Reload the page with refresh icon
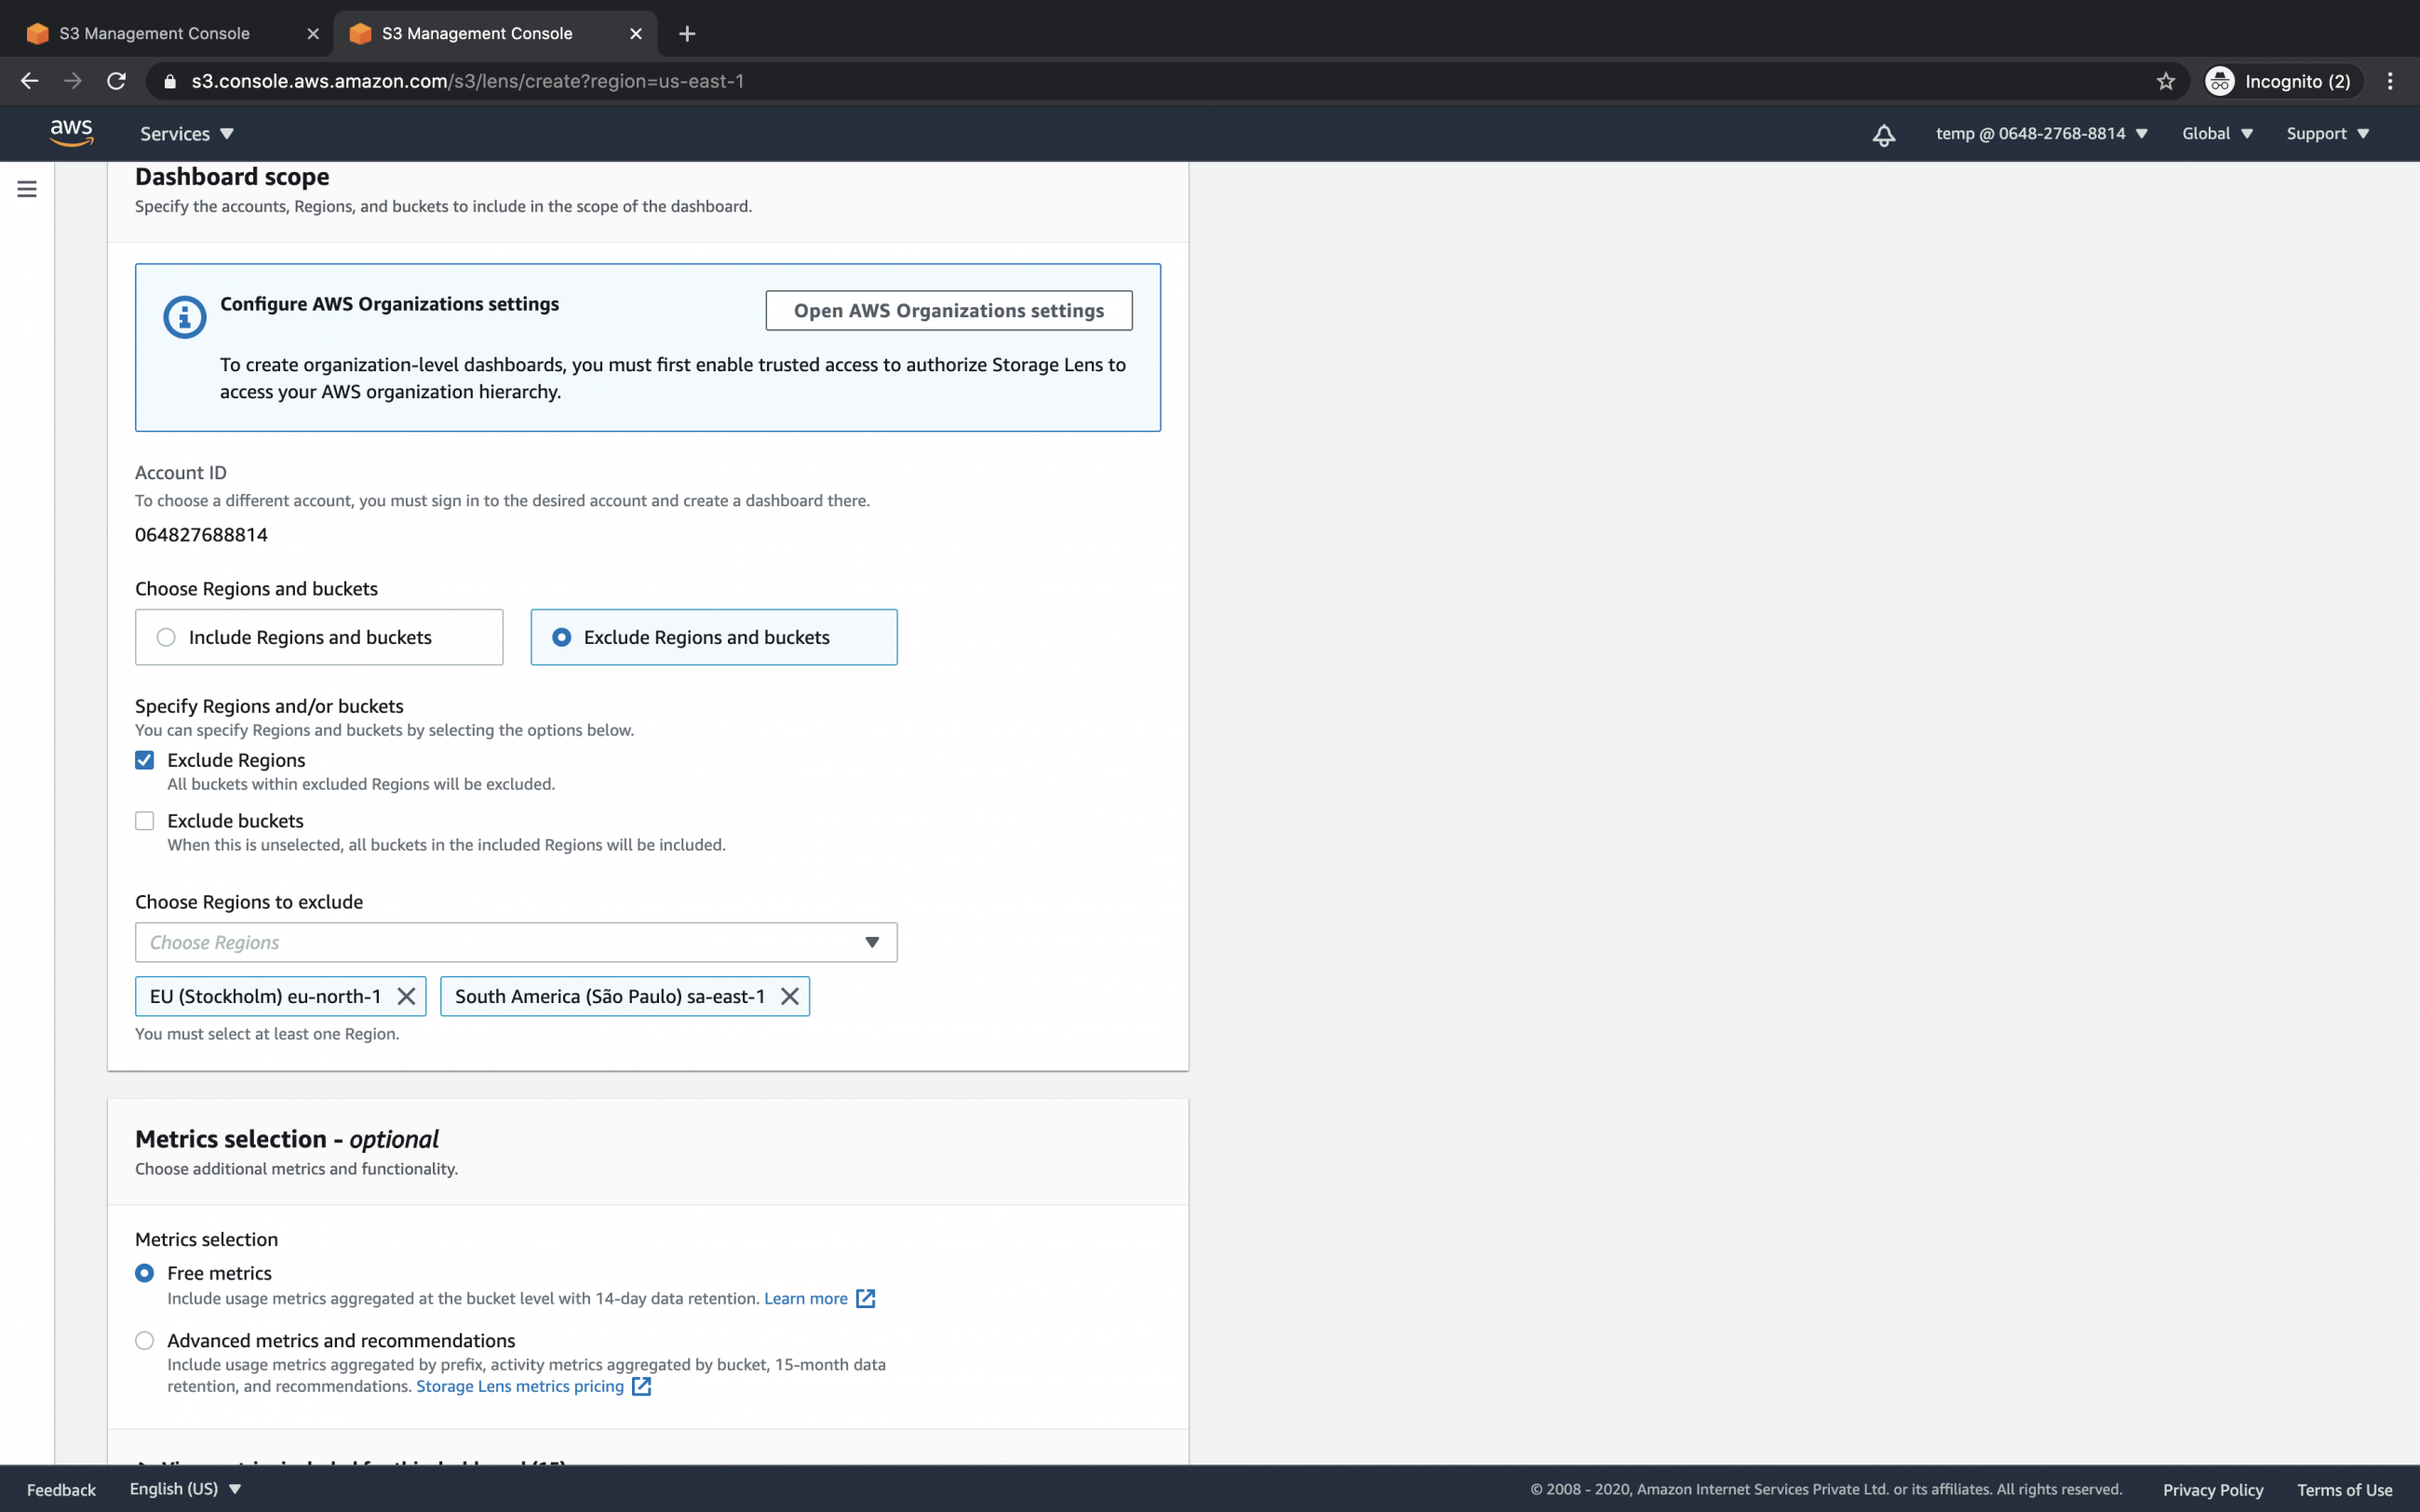The height and width of the screenshot is (1512, 2420). coord(116,81)
